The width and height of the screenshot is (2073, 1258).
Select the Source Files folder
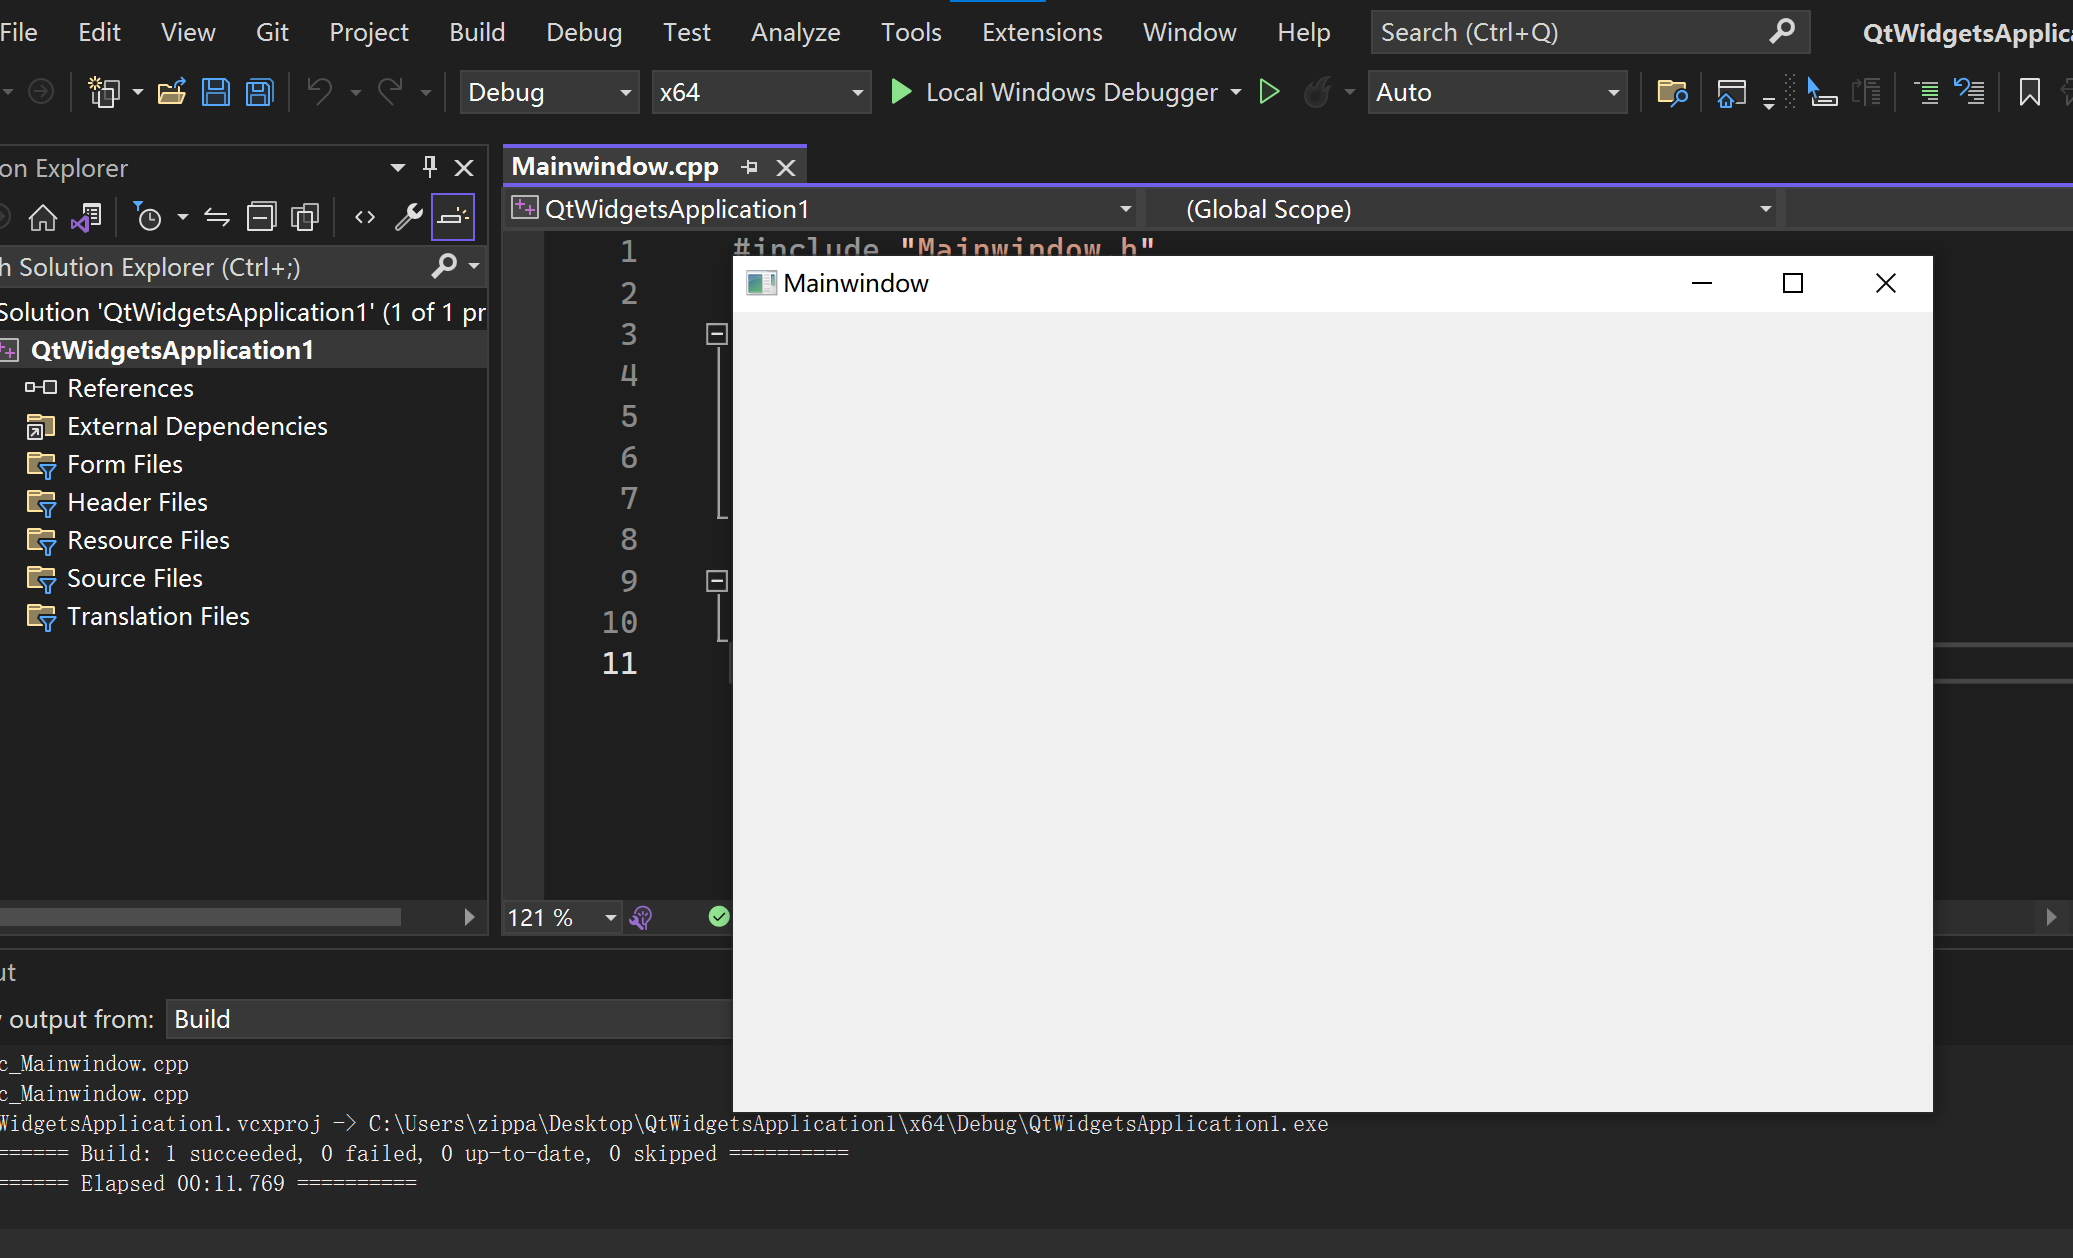click(134, 578)
